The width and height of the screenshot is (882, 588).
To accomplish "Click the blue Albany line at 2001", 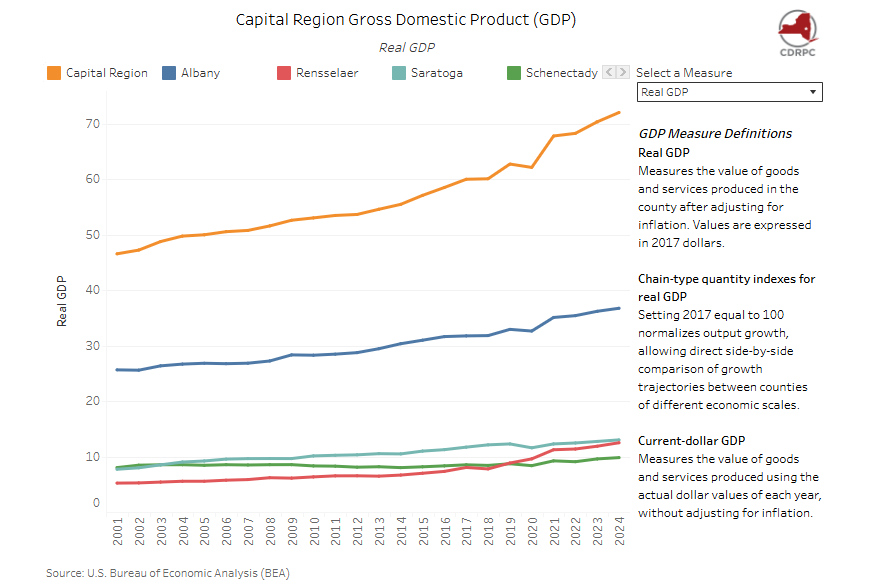I will point(117,370).
